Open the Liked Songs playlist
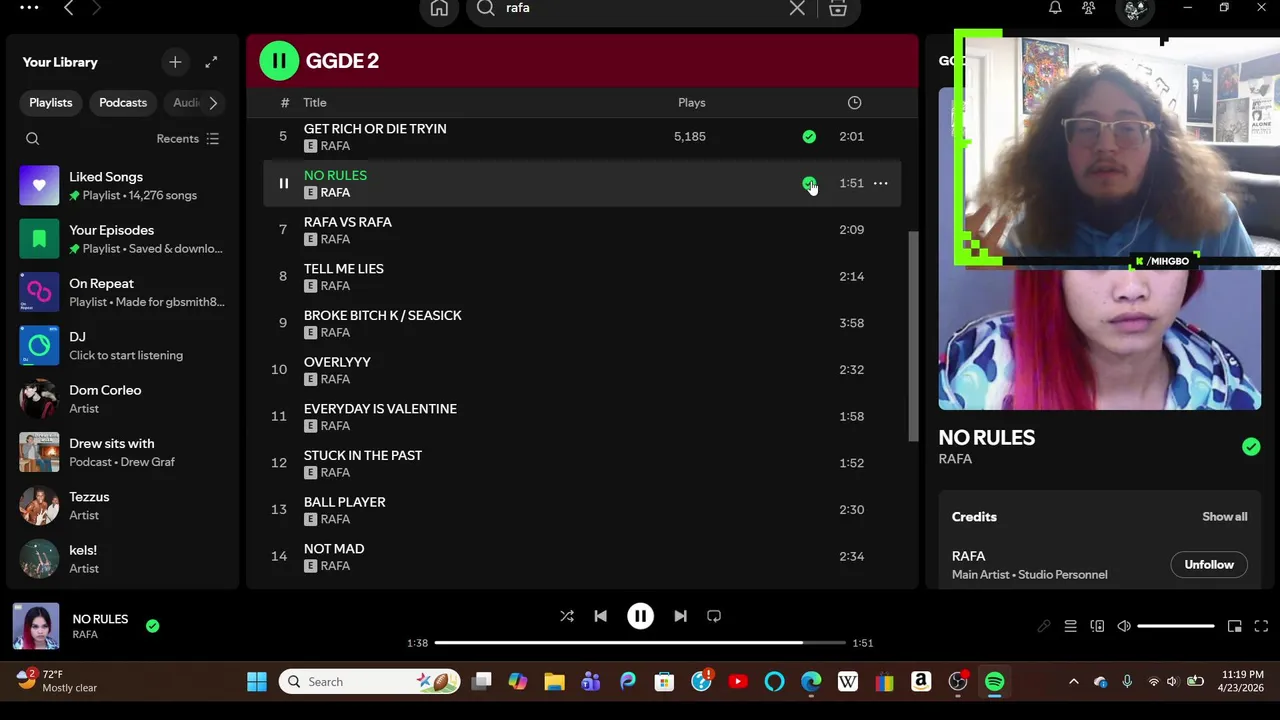 [x=123, y=186]
